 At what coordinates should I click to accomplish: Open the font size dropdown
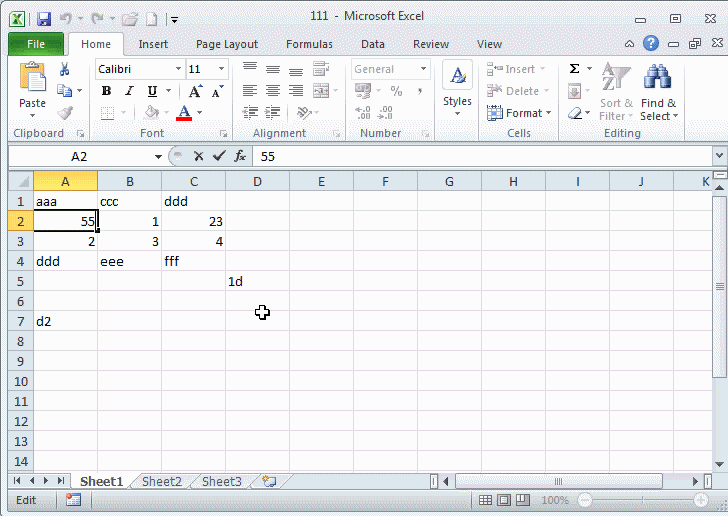coord(221,69)
